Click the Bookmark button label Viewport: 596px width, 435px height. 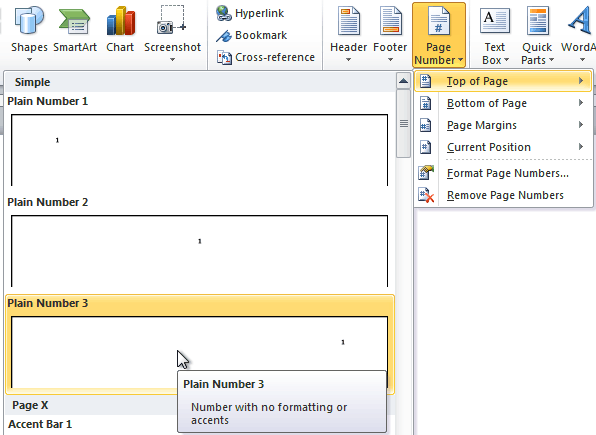[x=261, y=35]
